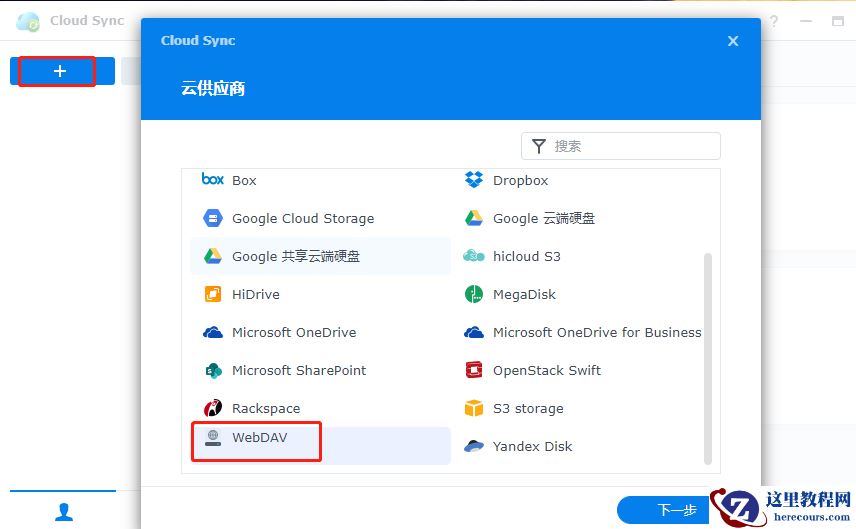Close the Cloud Sync dialog

733,41
